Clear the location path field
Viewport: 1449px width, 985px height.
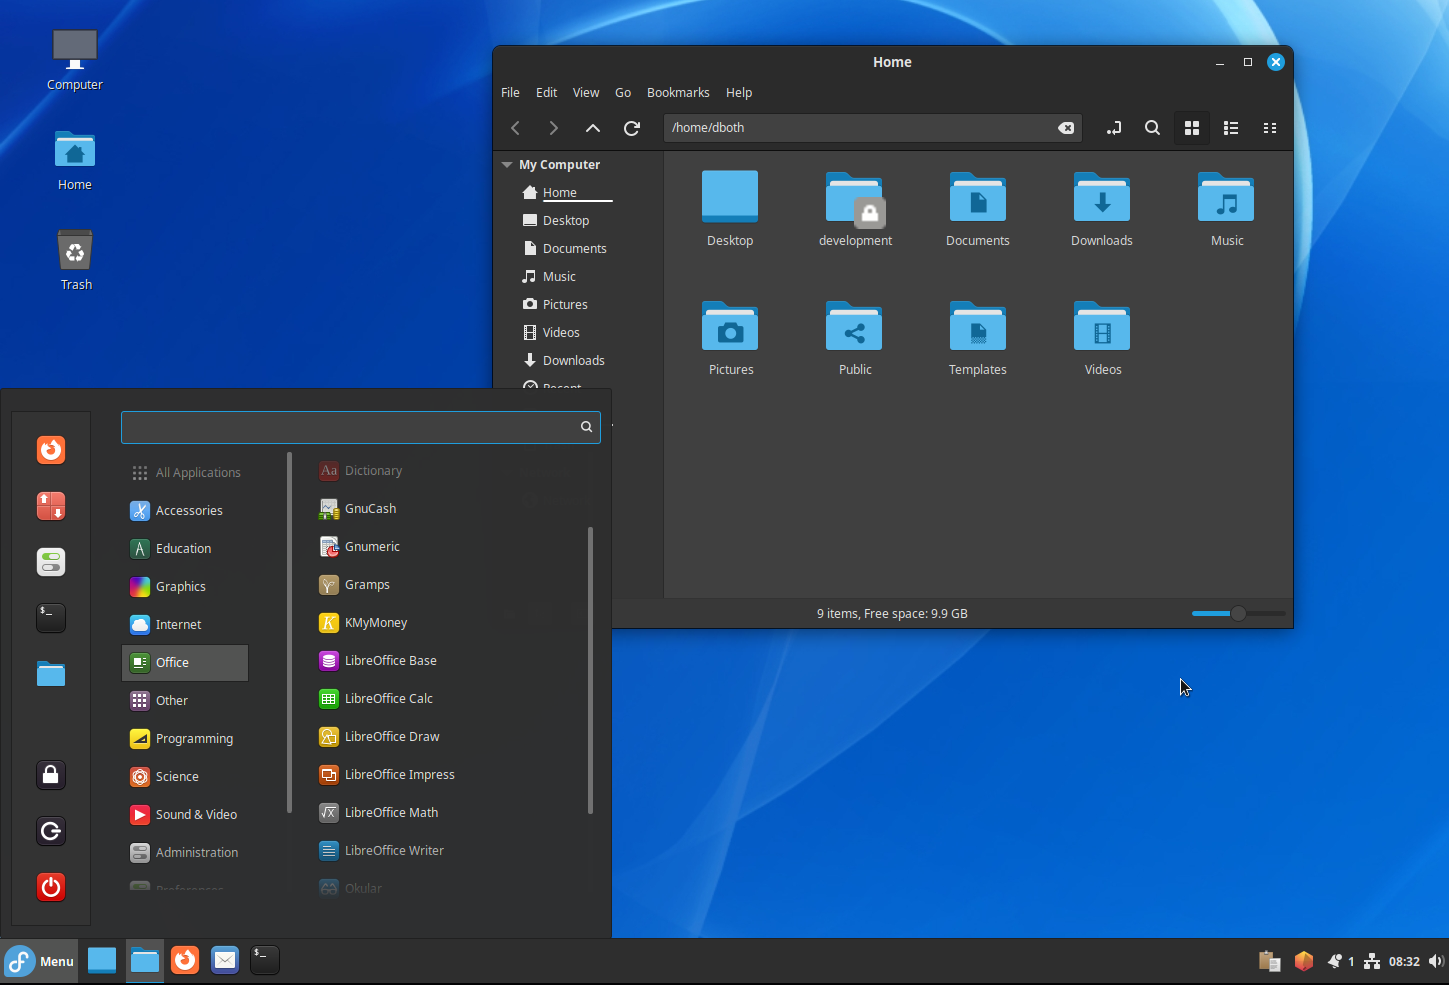1066,128
